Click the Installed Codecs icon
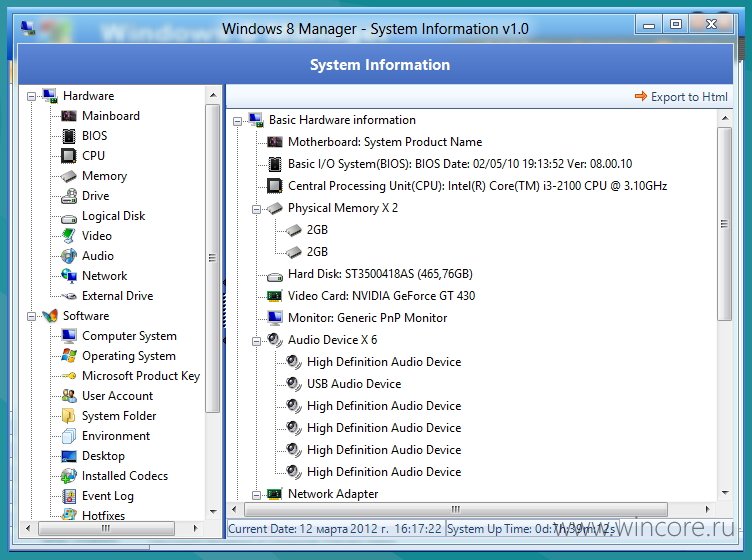The image size is (752, 560). [69, 476]
